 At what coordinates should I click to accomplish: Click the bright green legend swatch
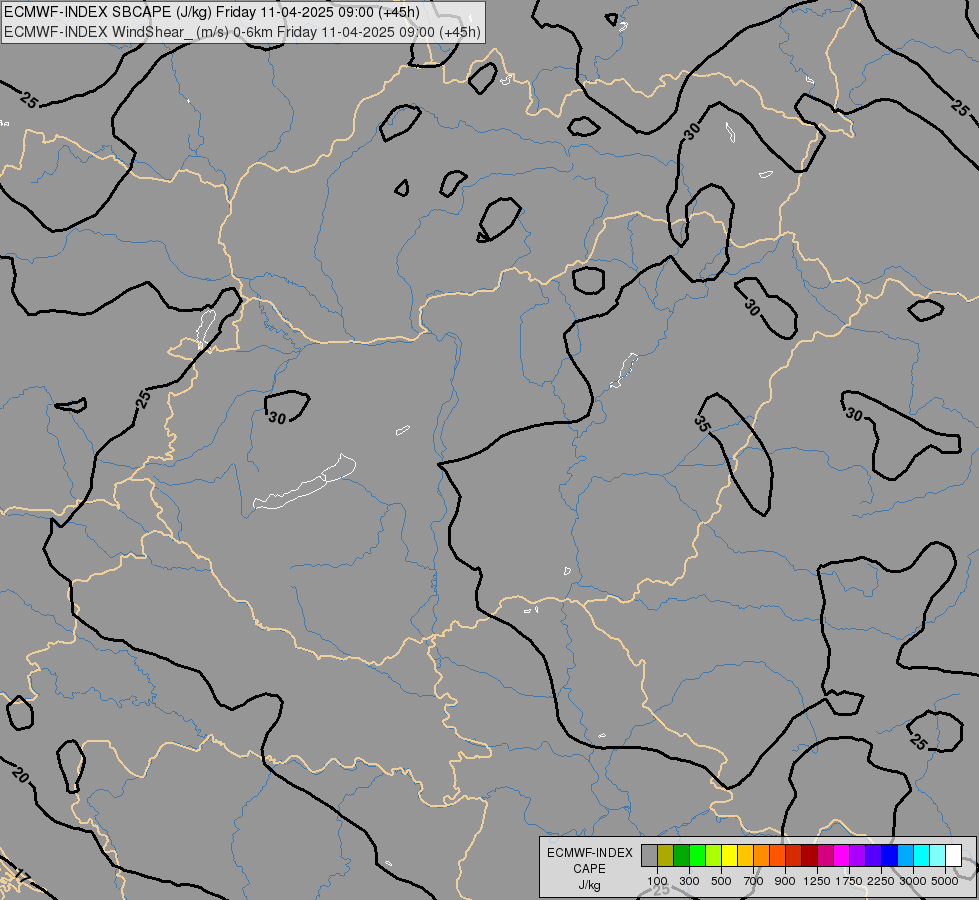697,855
